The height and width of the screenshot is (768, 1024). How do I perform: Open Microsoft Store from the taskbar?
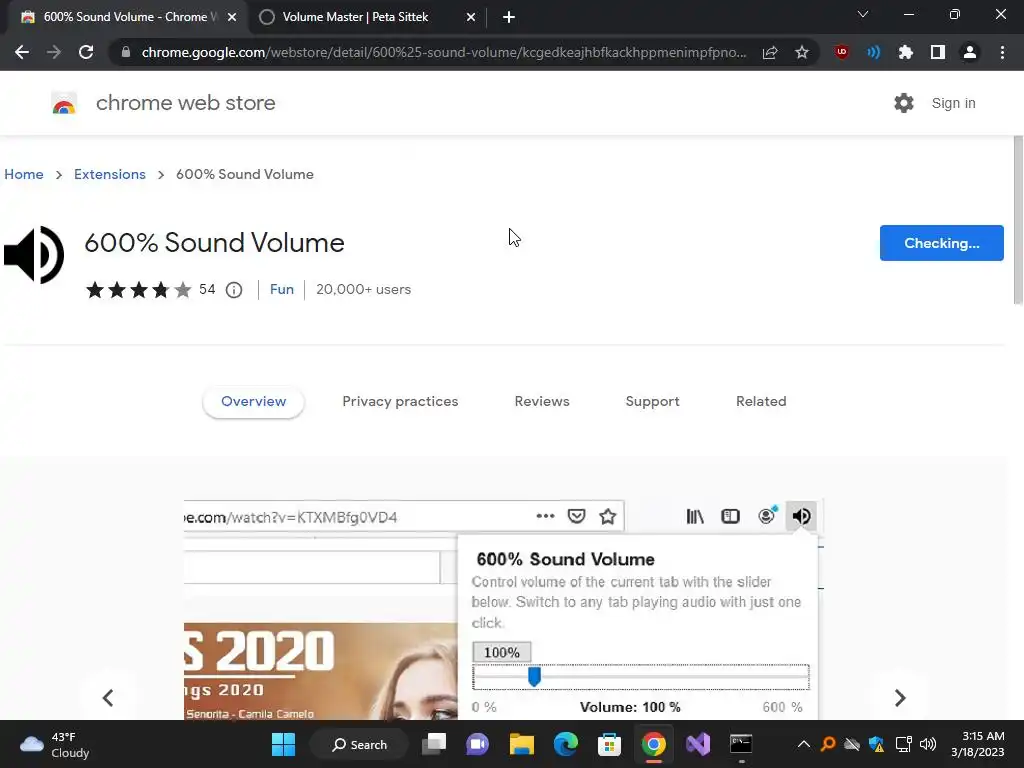(609, 744)
